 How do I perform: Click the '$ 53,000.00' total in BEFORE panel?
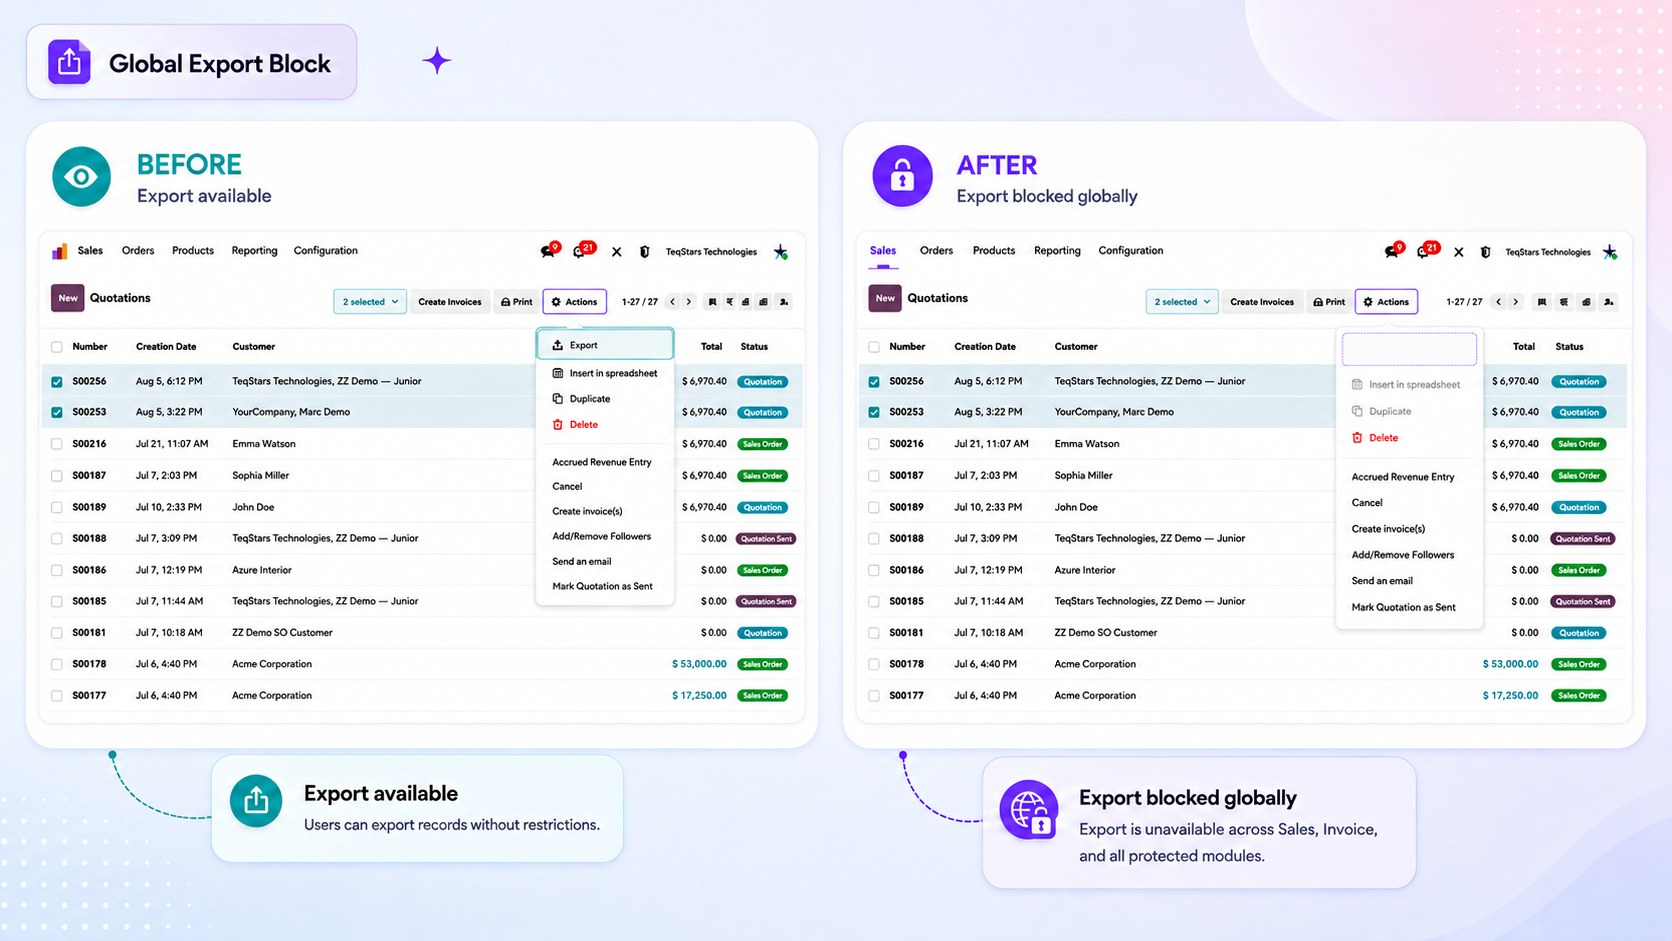tap(699, 664)
